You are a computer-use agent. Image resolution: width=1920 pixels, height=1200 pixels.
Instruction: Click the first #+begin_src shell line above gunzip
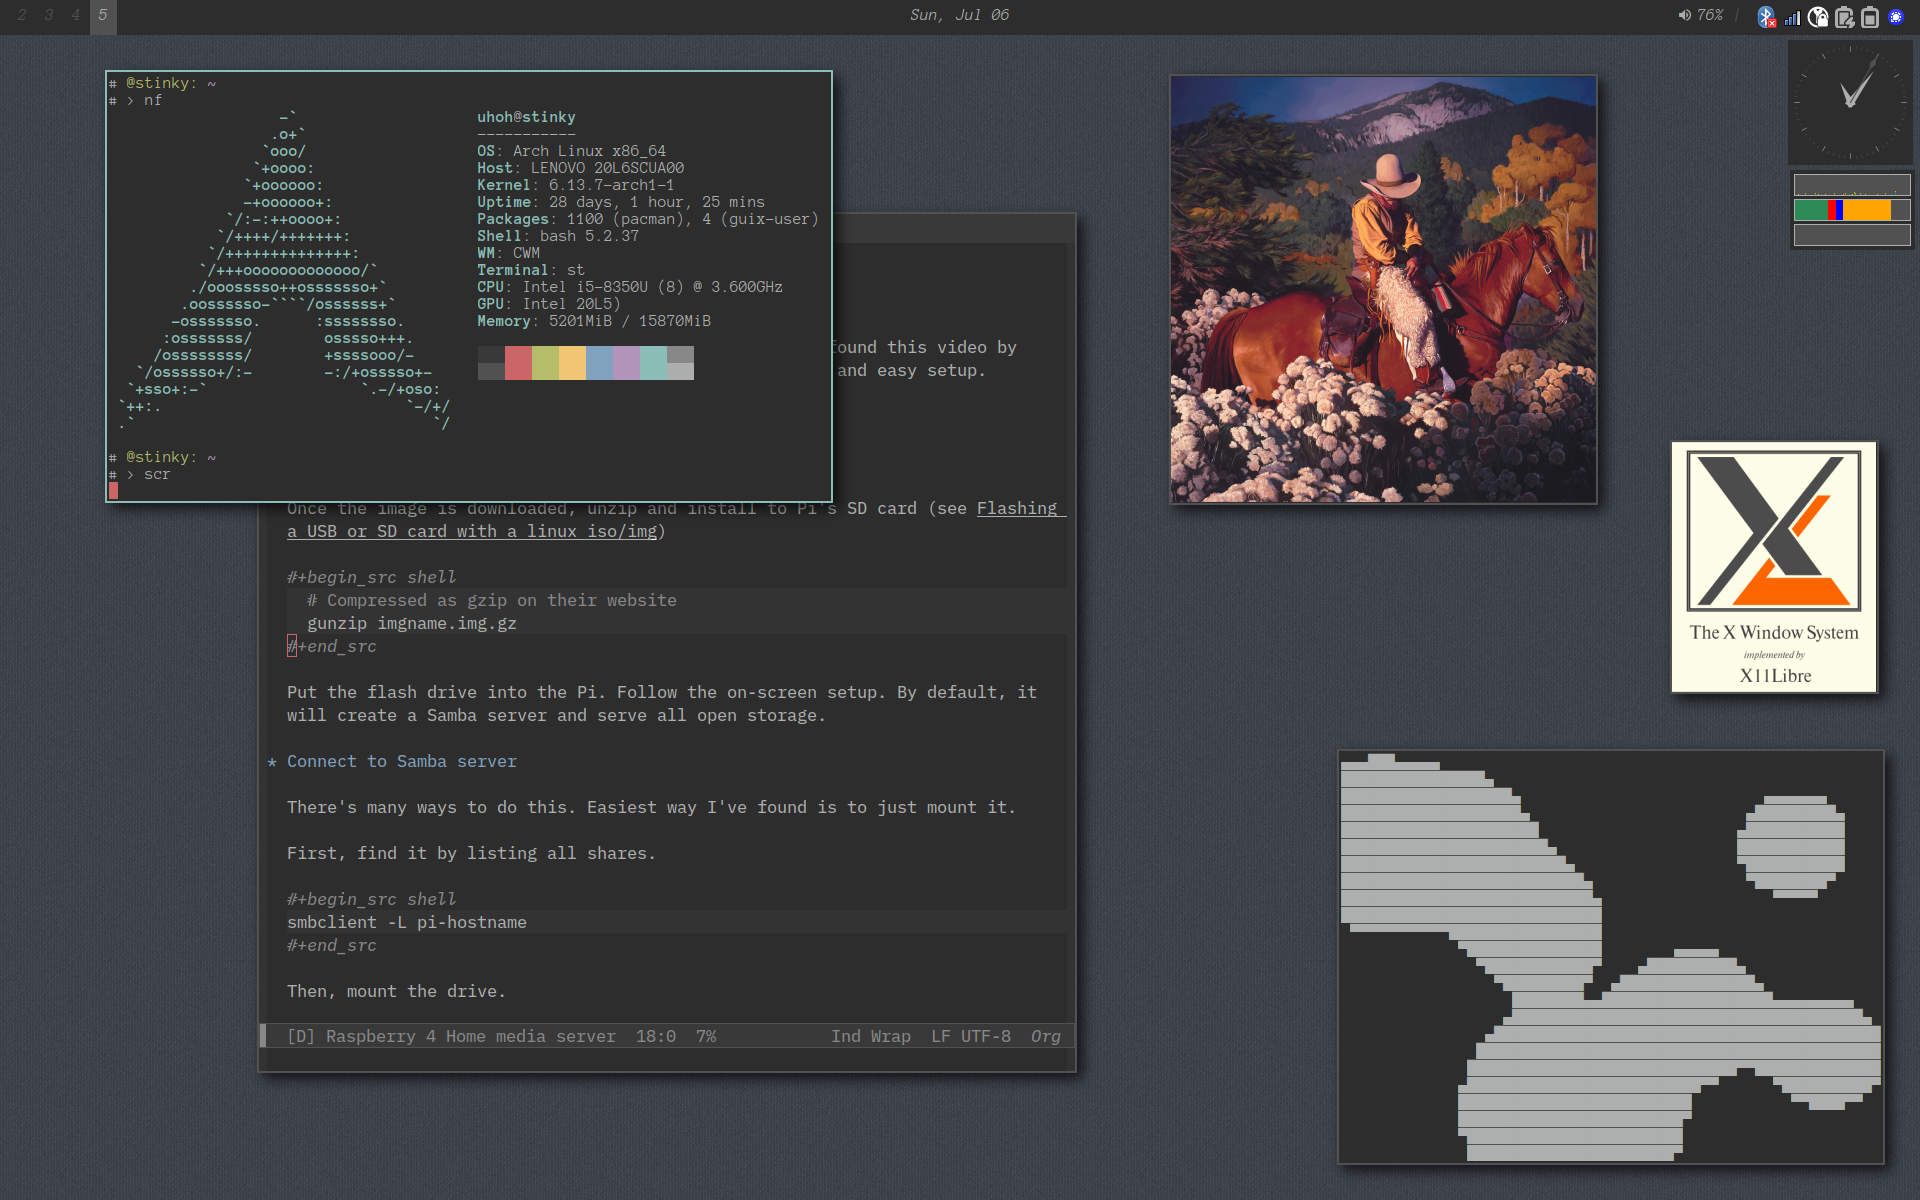point(371,577)
